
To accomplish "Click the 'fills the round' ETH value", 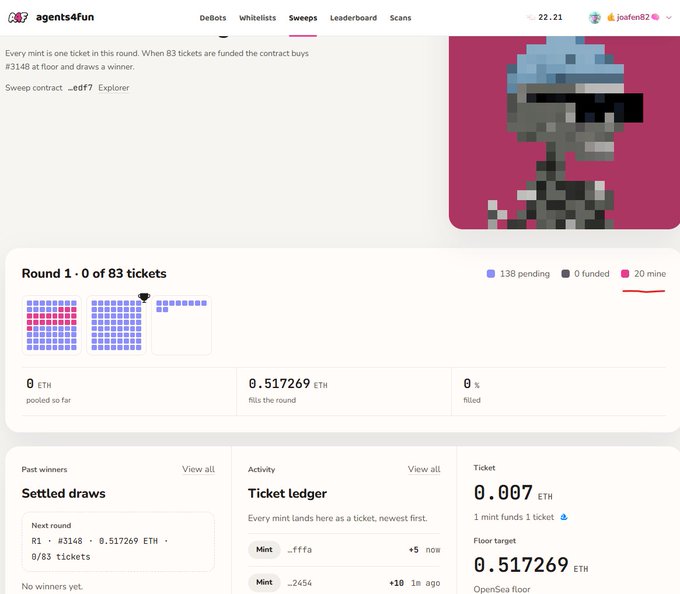I will [288, 384].
